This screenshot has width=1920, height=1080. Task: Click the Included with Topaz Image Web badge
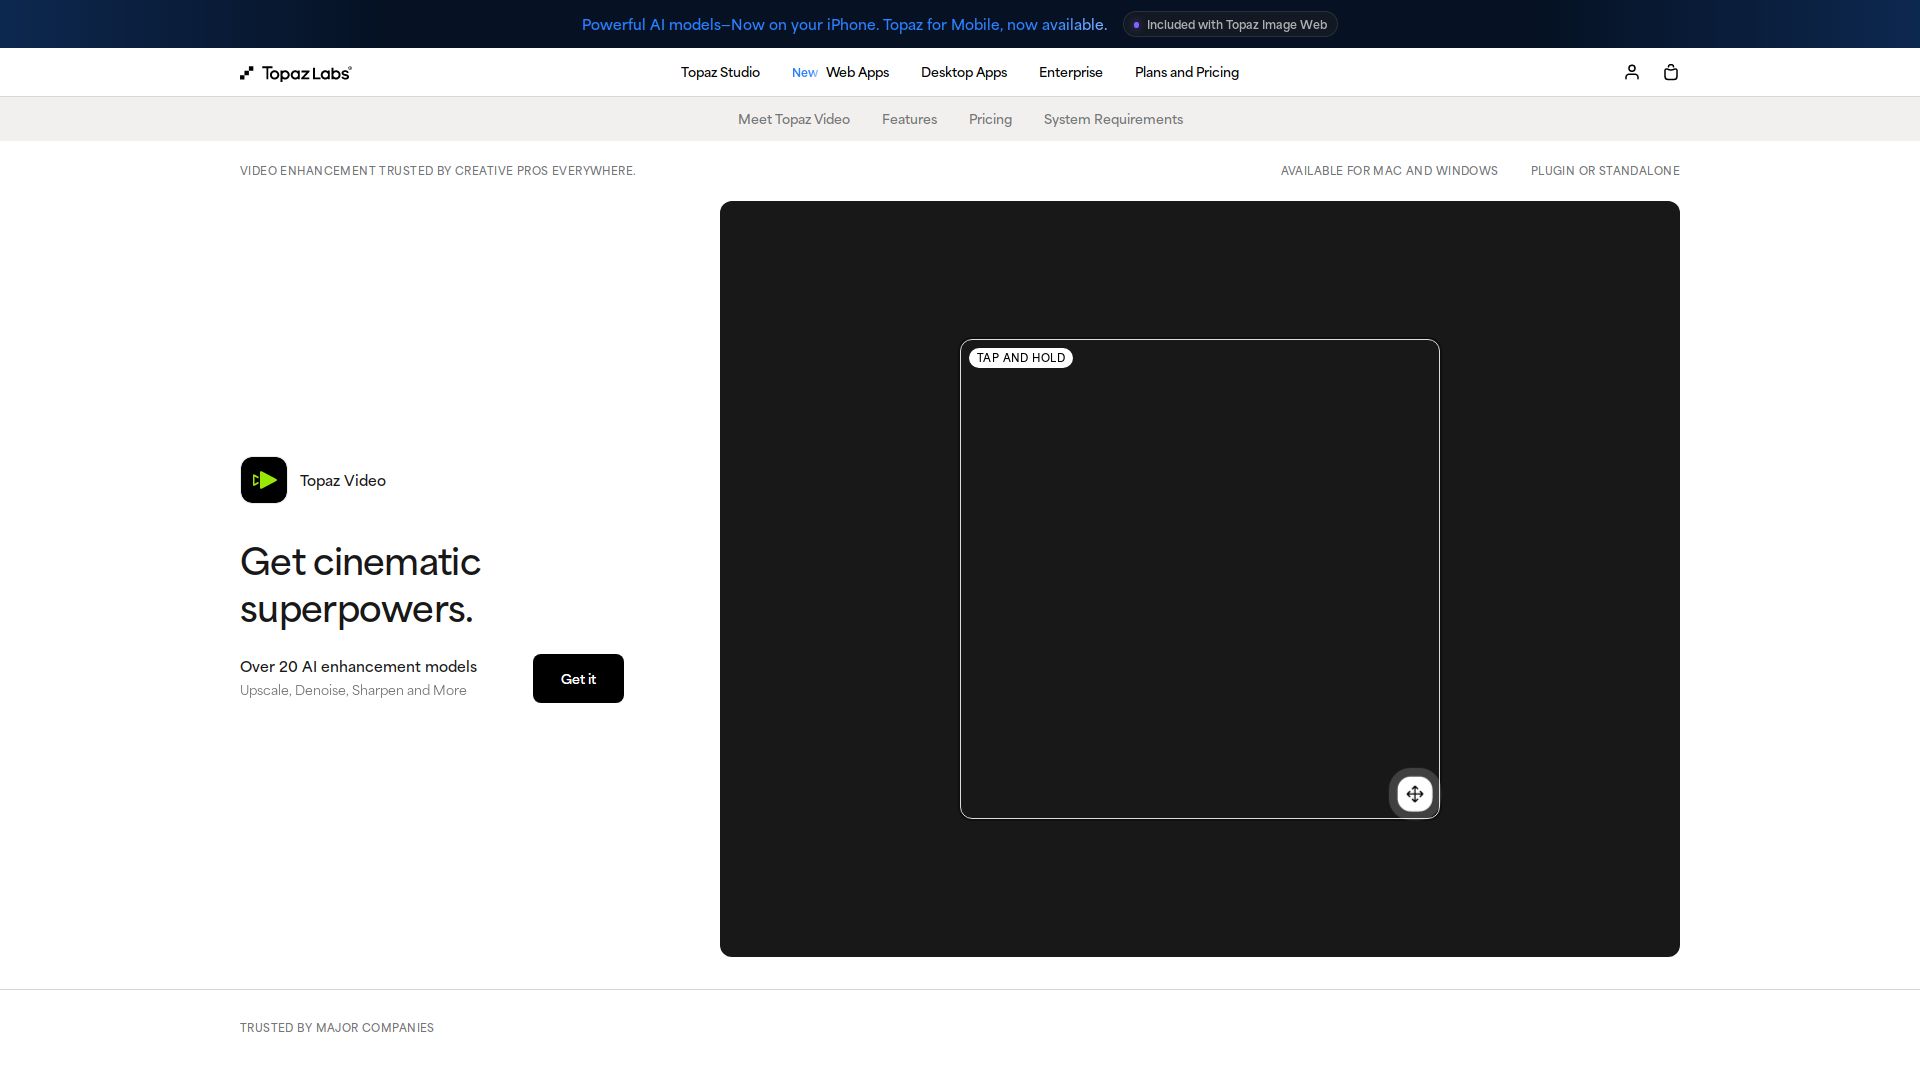1230,25
